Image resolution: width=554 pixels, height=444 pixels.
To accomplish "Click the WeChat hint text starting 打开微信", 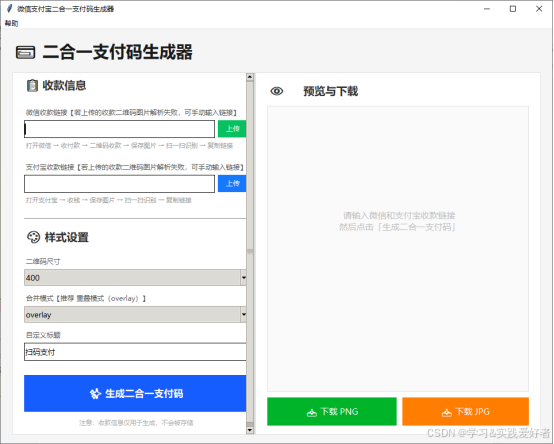I will pos(129,146).
